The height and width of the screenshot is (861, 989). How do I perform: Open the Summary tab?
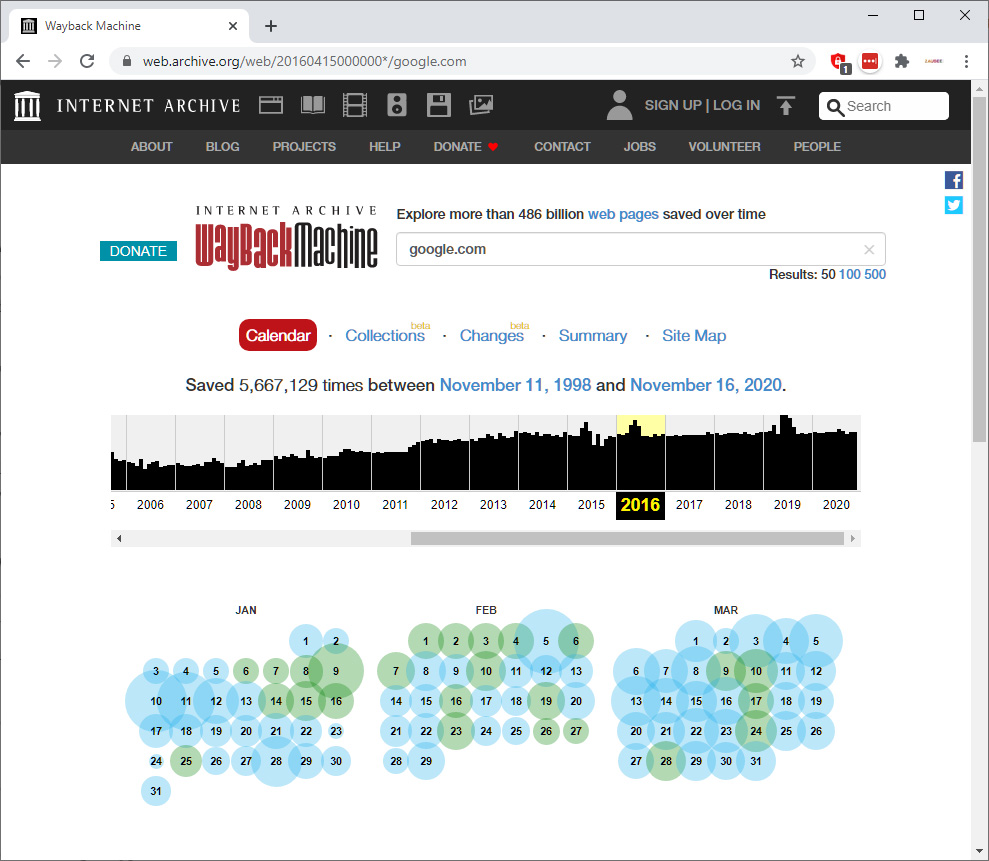(x=593, y=336)
